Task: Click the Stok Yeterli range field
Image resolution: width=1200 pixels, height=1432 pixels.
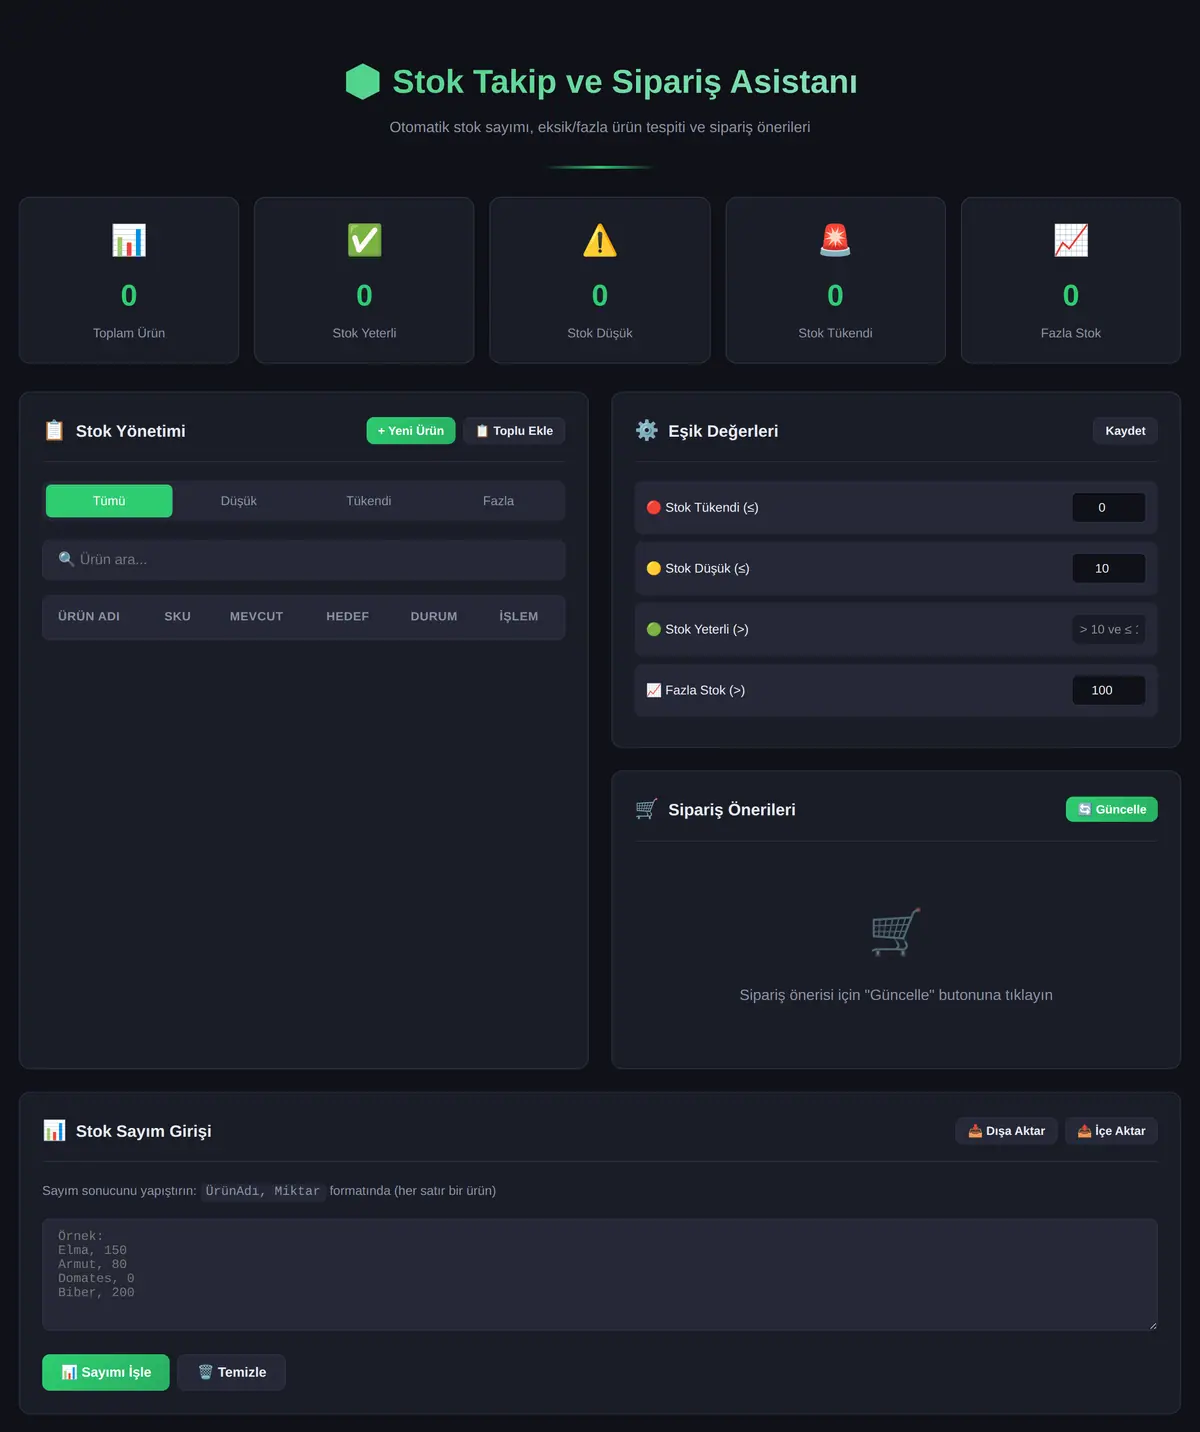Action: pos(1109,630)
